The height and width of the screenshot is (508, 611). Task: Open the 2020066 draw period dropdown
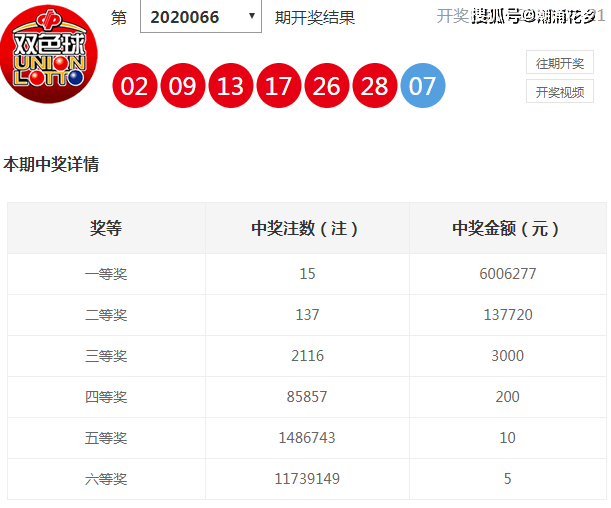tap(201, 17)
